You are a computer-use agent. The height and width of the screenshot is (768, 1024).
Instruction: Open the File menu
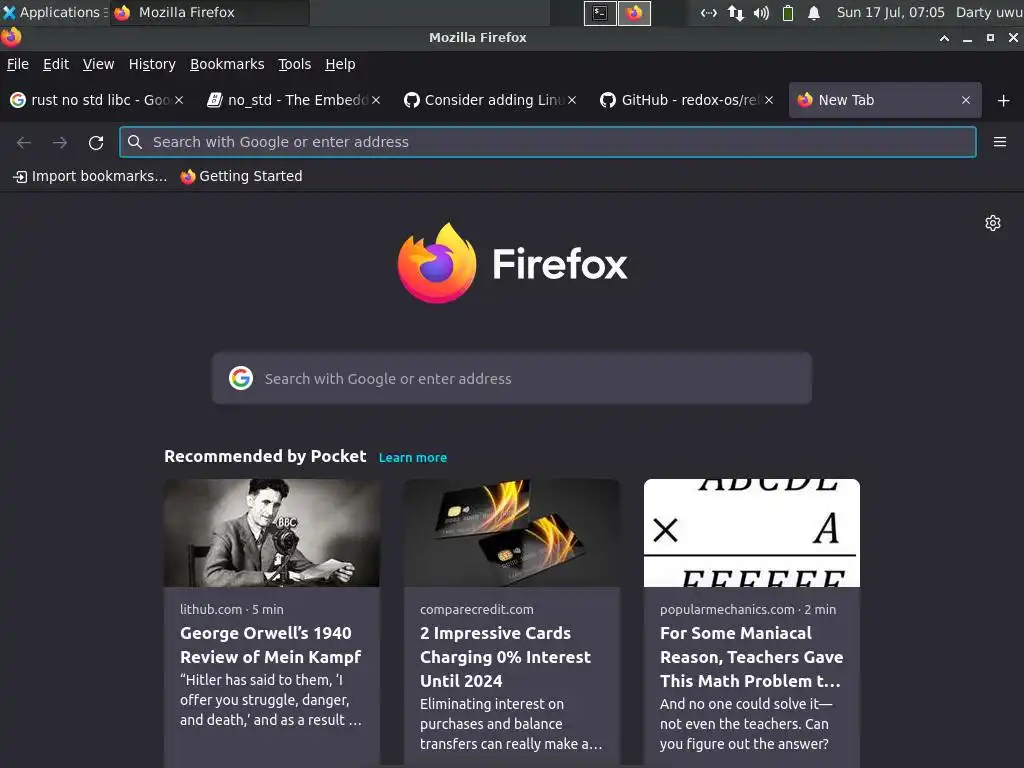coord(18,64)
